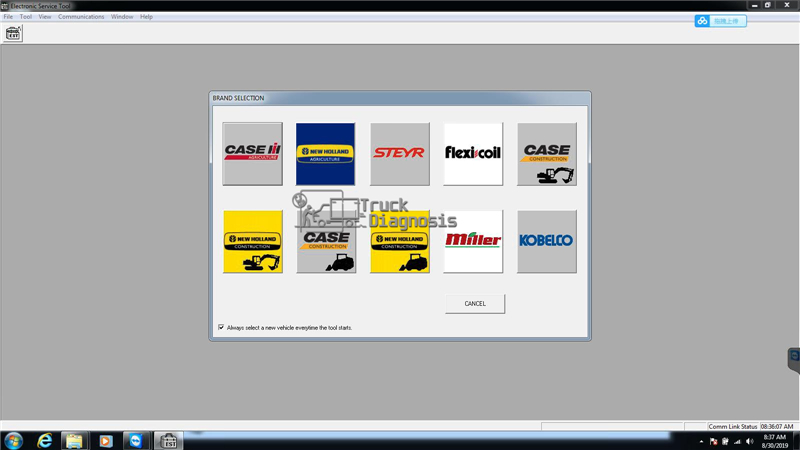Show hidden tray icons arrow
The image size is (800, 450).
tap(701, 441)
